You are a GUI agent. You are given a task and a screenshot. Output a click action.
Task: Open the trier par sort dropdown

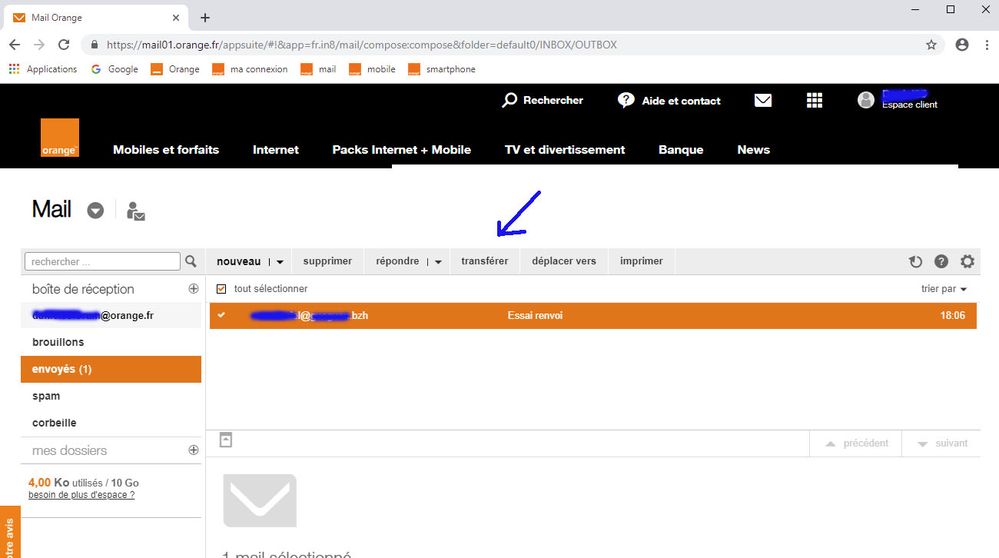click(944, 289)
